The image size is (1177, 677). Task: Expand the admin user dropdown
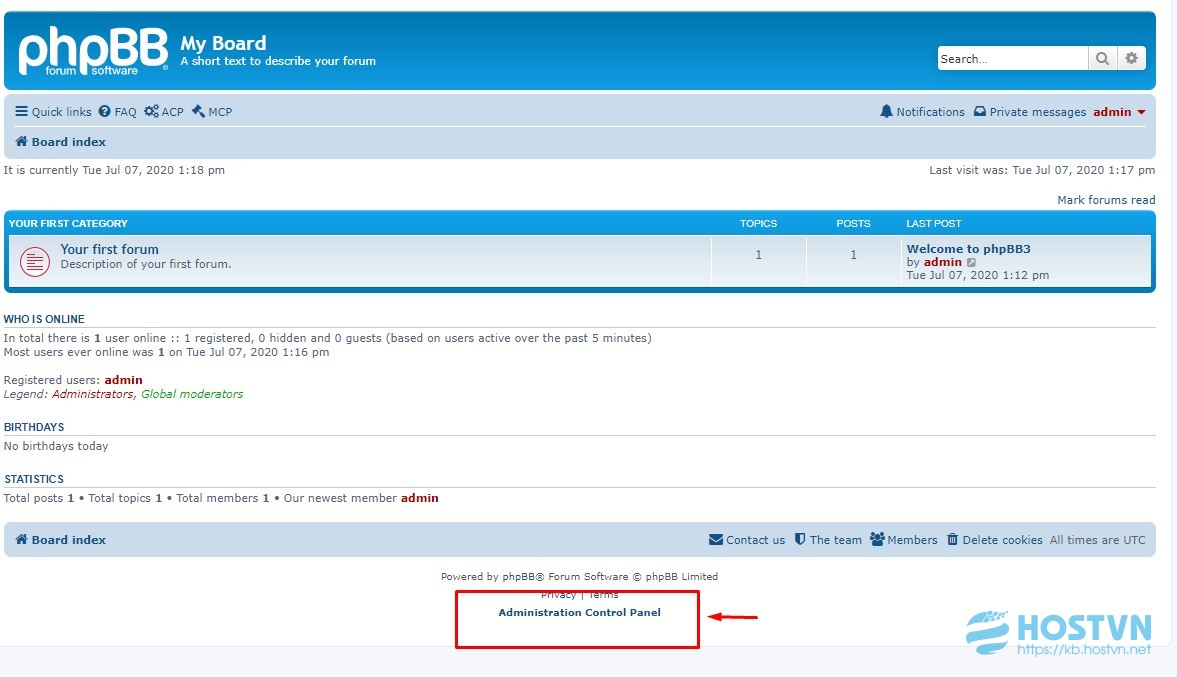(x=1119, y=111)
